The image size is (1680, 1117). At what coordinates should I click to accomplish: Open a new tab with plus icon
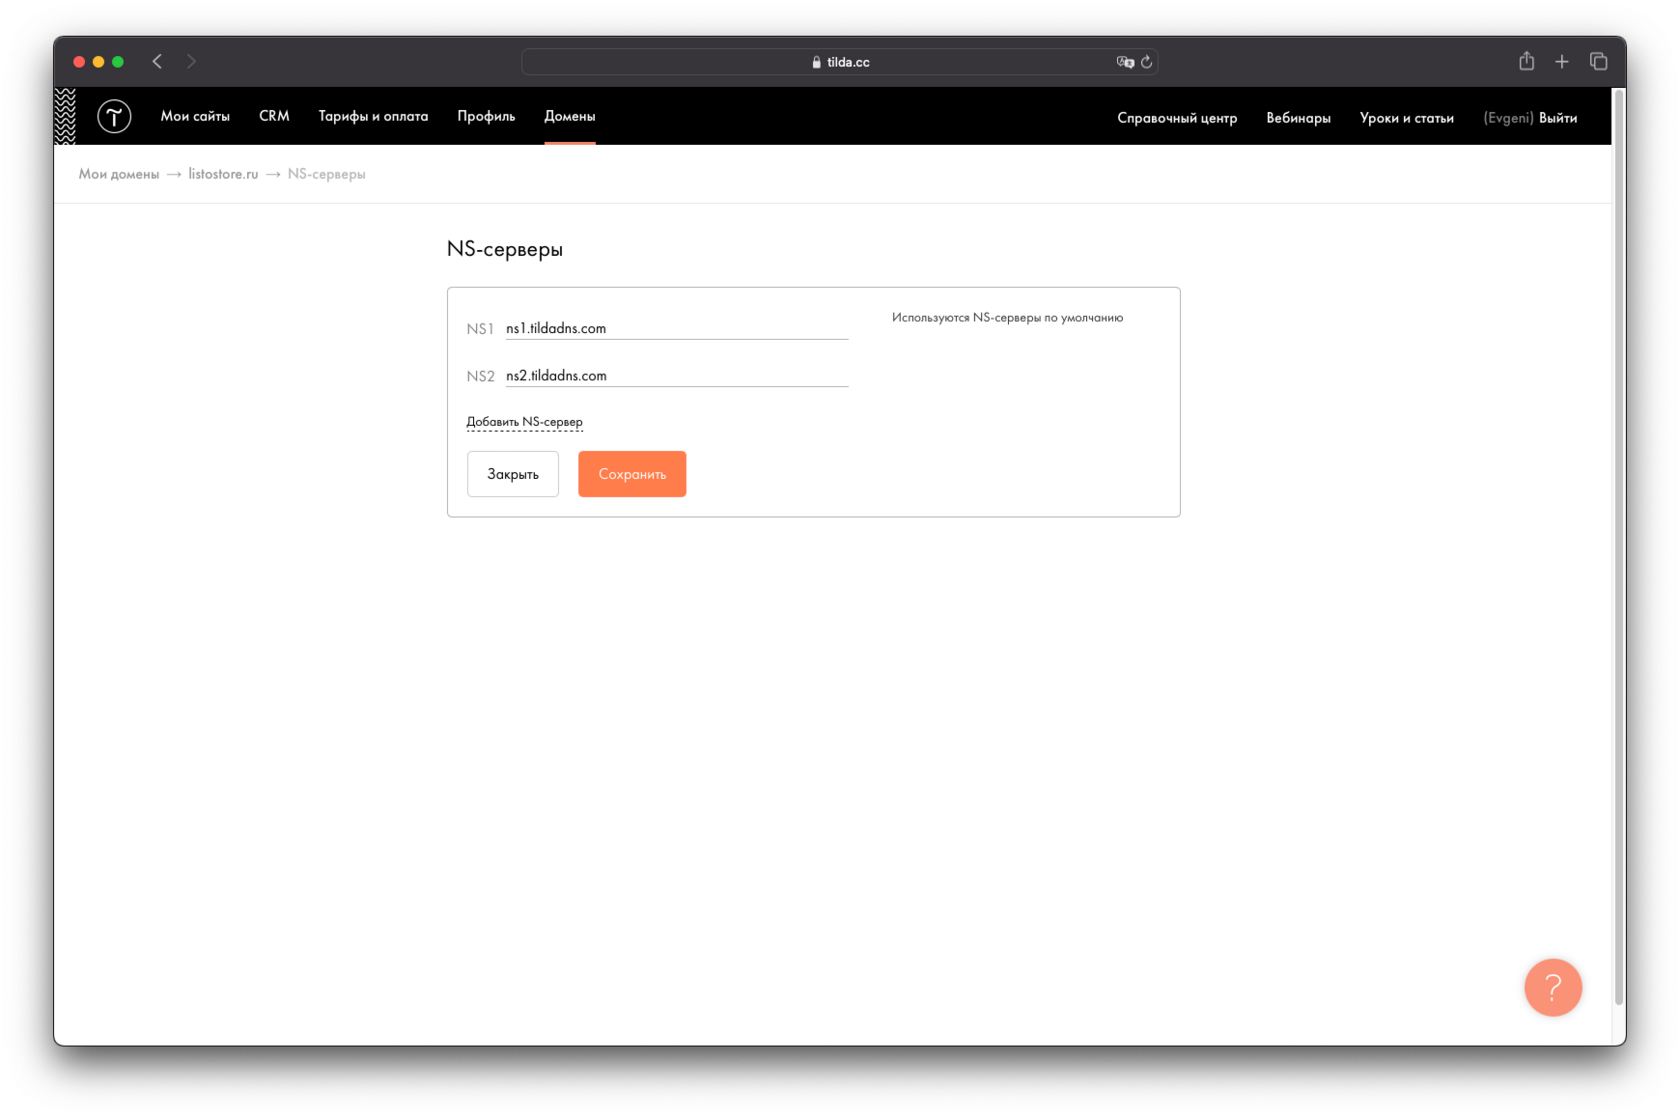pos(1562,62)
